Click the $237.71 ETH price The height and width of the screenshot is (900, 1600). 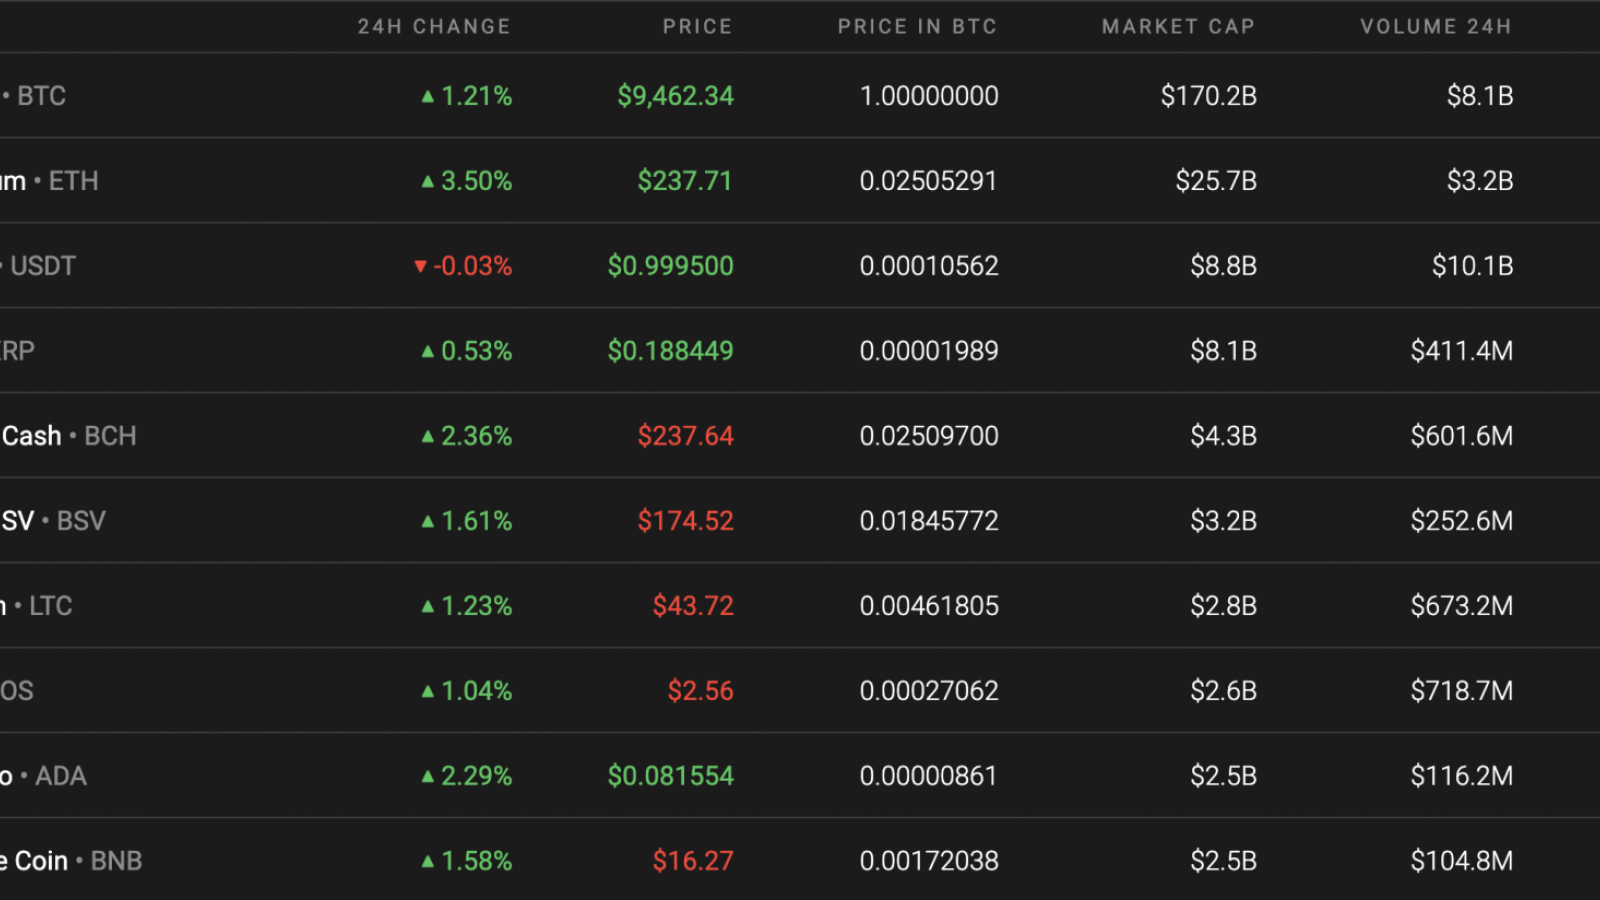click(x=685, y=181)
